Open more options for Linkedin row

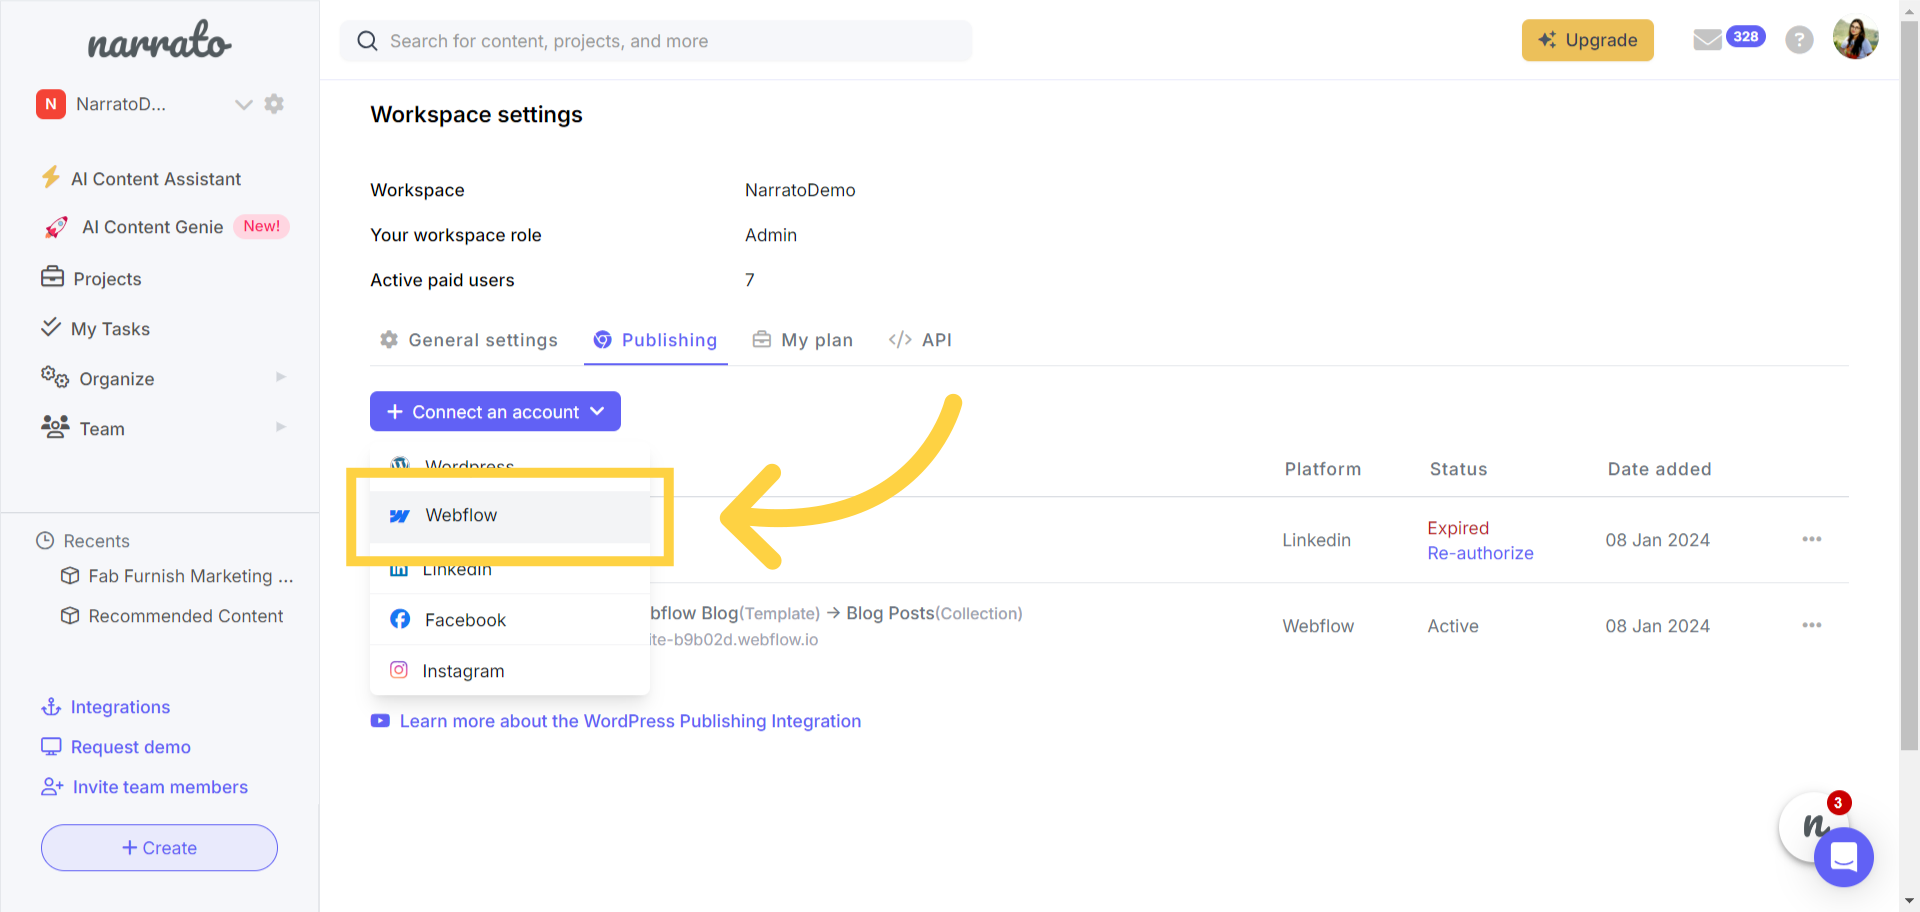(x=1812, y=539)
